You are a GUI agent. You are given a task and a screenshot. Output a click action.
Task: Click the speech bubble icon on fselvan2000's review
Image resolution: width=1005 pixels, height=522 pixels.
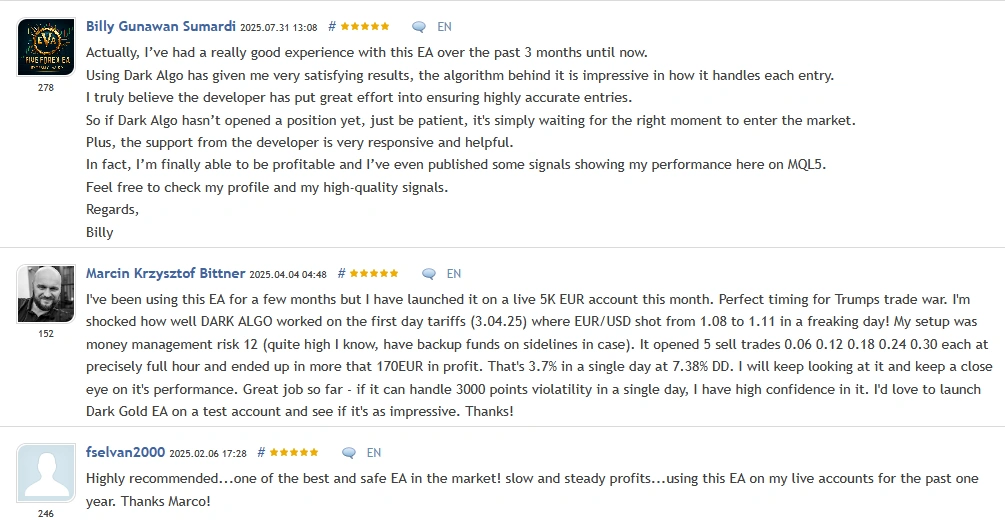[349, 453]
